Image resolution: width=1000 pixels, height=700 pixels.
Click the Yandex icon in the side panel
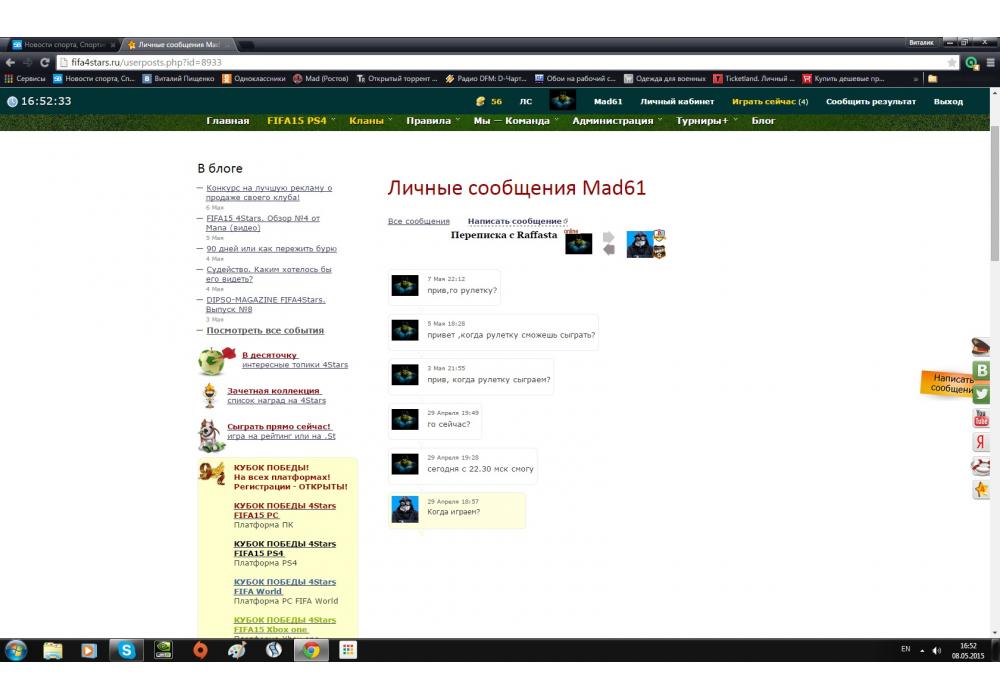(981, 442)
